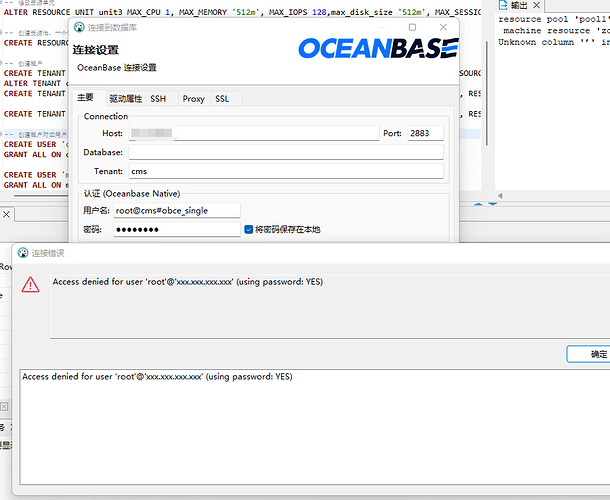610x500 pixels.
Task: Close the bottom-left panel tab
Action: pyautogui.click(x=7, y=214)
